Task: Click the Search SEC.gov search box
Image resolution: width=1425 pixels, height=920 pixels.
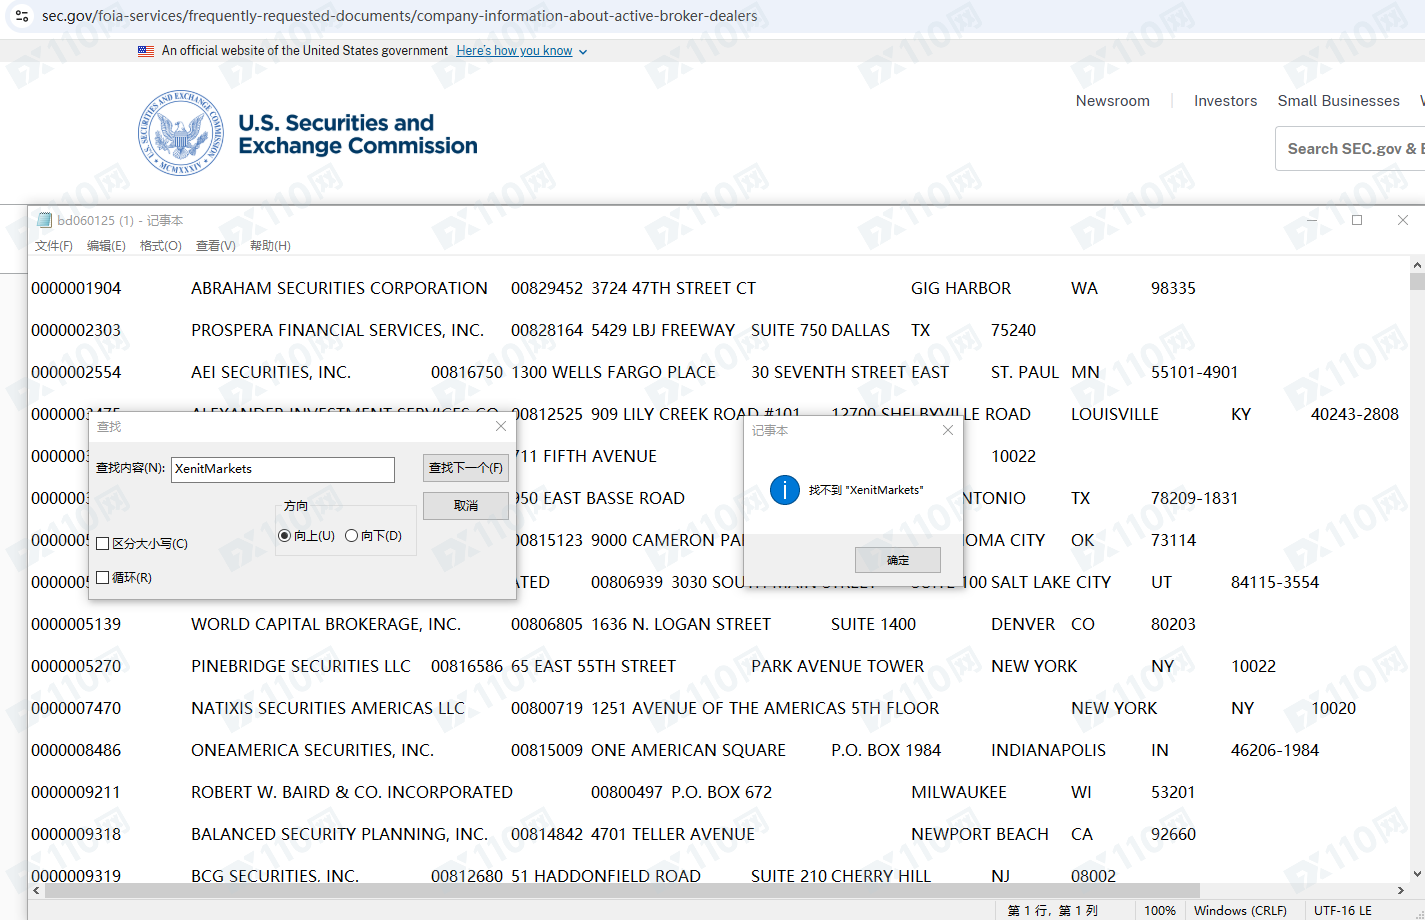Action: coord(1350,148)
